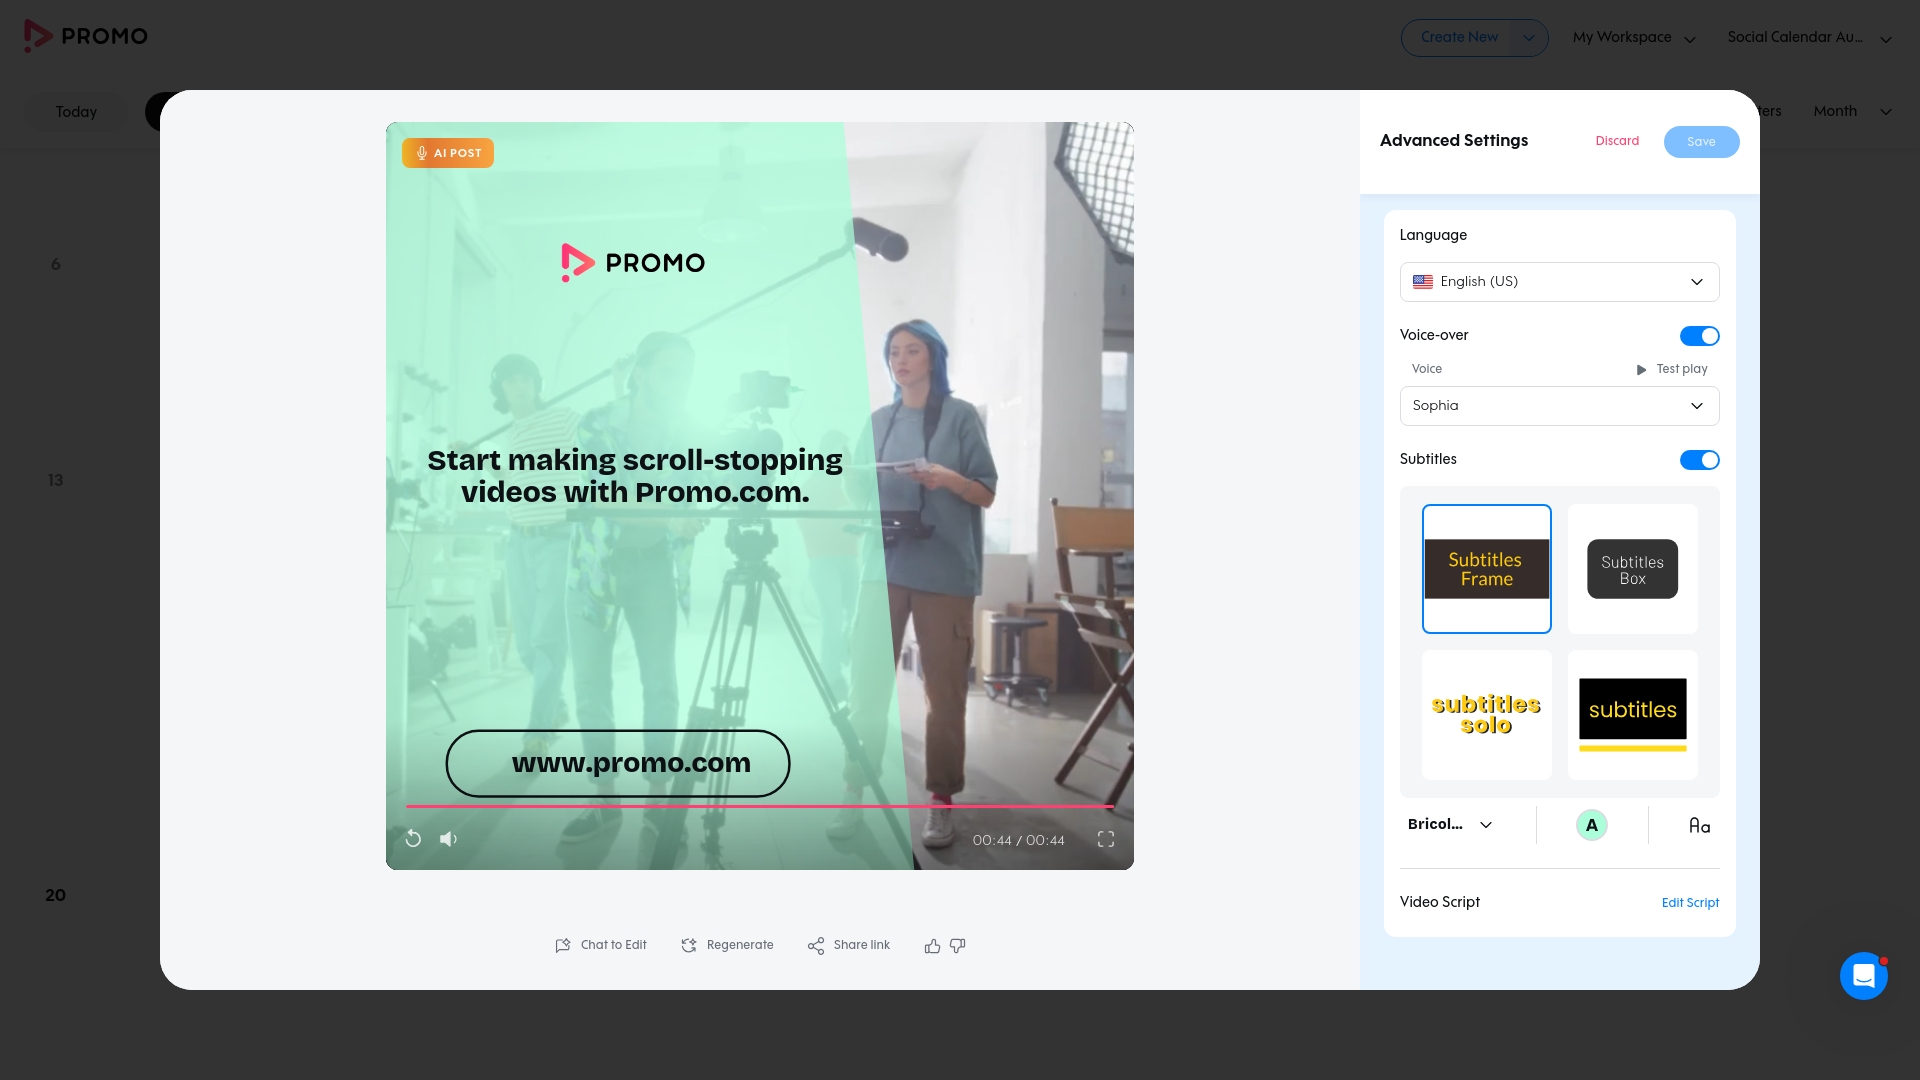Click the replay video icon
This screenshot has width=1920, height=1080.
pyautogui.click(x=413, y=839)
